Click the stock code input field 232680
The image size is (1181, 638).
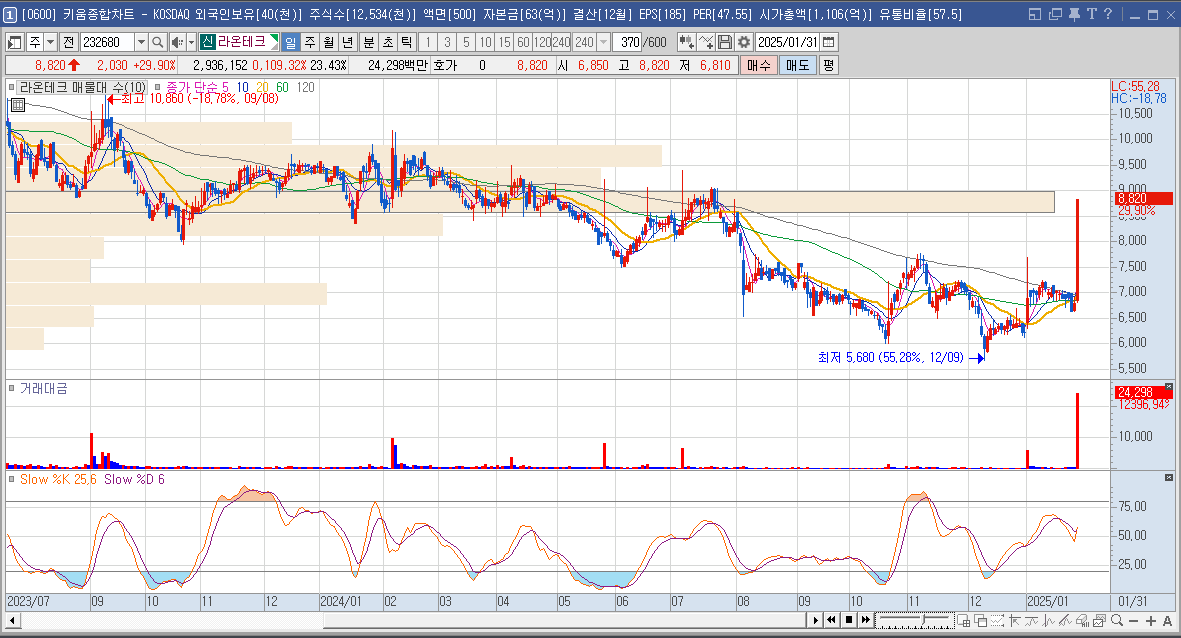point(107,42)
